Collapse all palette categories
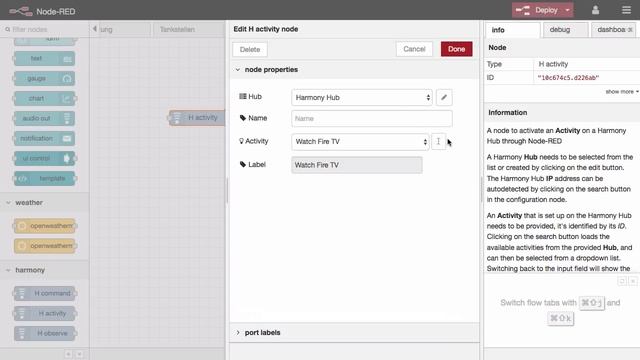 coord(69,354)
